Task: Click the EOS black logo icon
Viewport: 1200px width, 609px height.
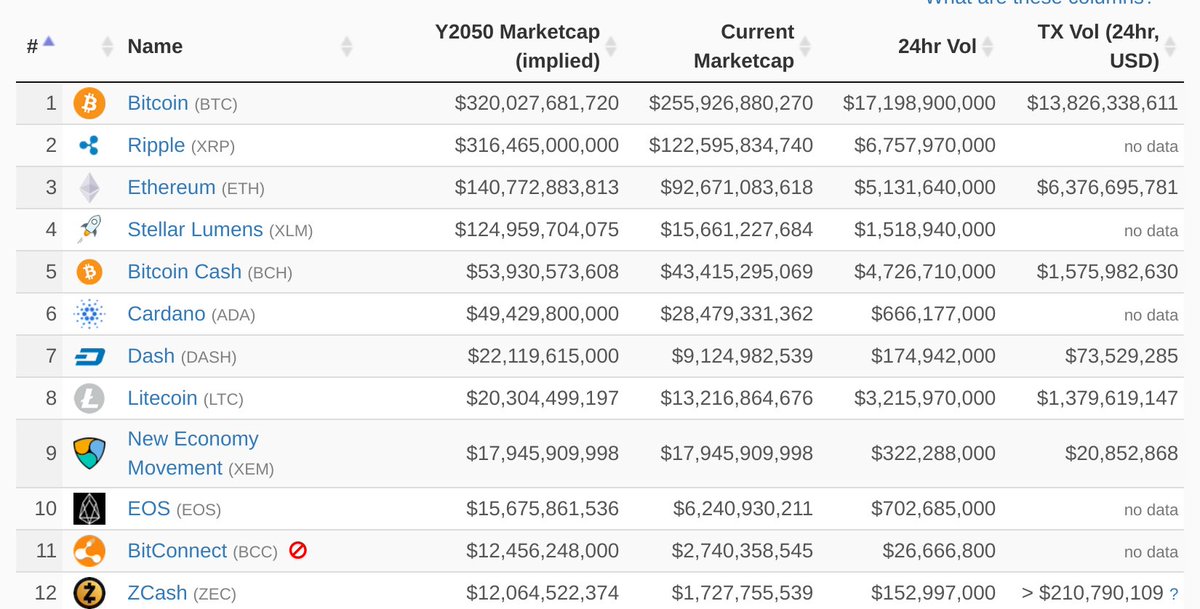Action: [x=89, y=509]
